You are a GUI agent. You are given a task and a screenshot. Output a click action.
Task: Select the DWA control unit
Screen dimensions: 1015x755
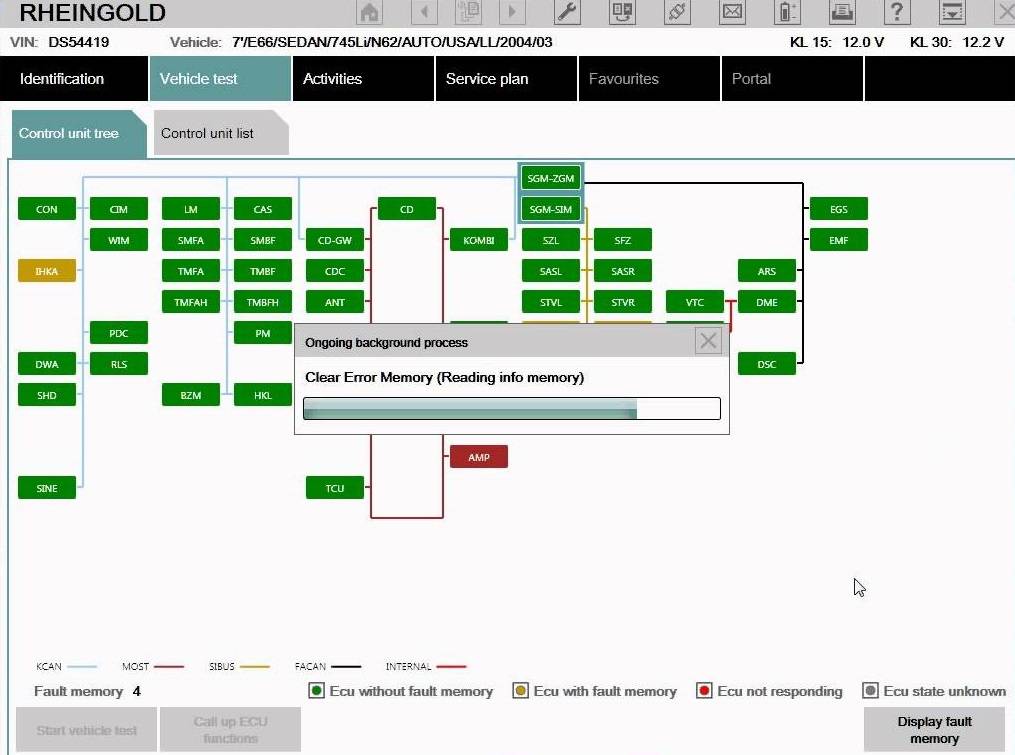(47, 364)
